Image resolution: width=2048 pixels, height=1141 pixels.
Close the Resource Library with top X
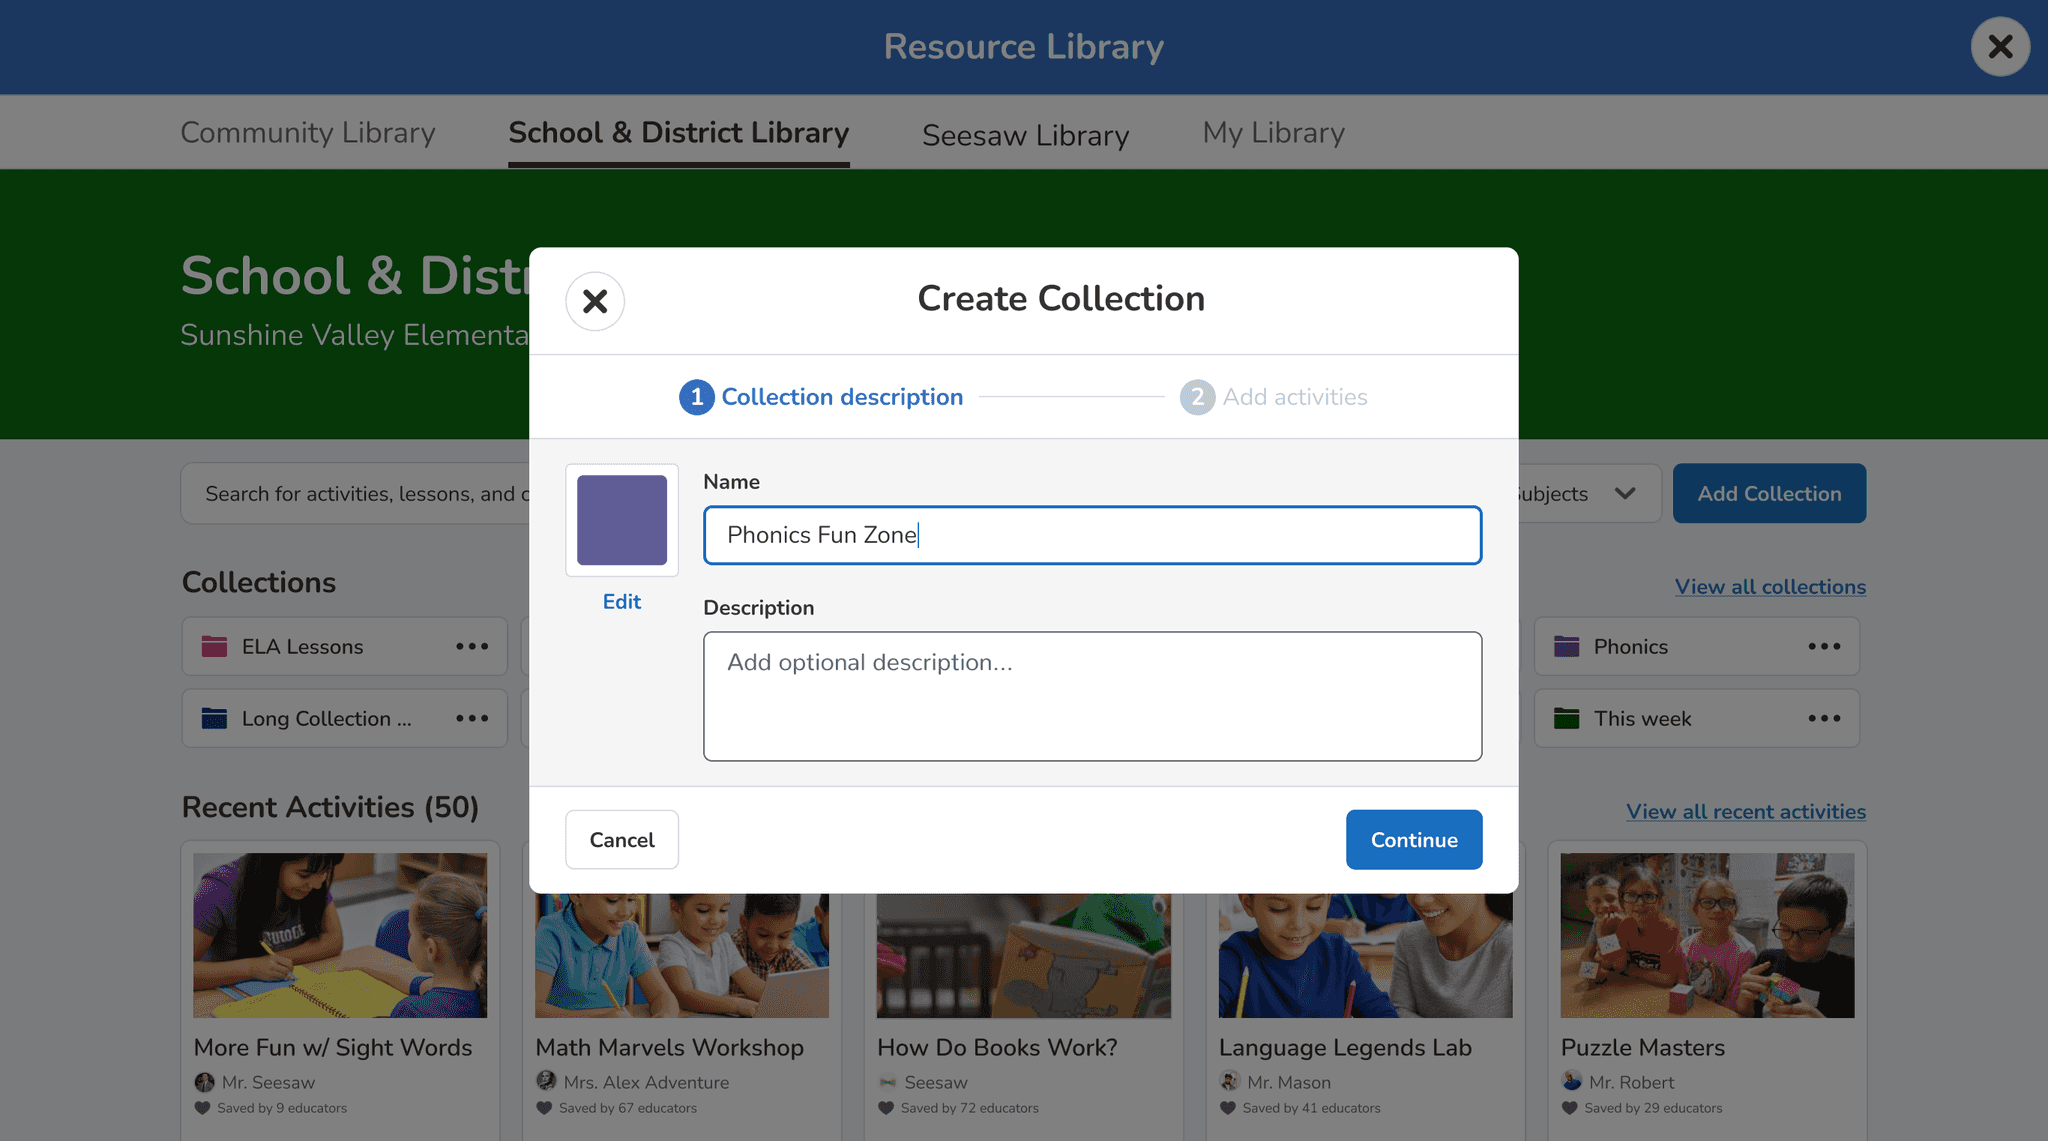(x=2000, y=46)
